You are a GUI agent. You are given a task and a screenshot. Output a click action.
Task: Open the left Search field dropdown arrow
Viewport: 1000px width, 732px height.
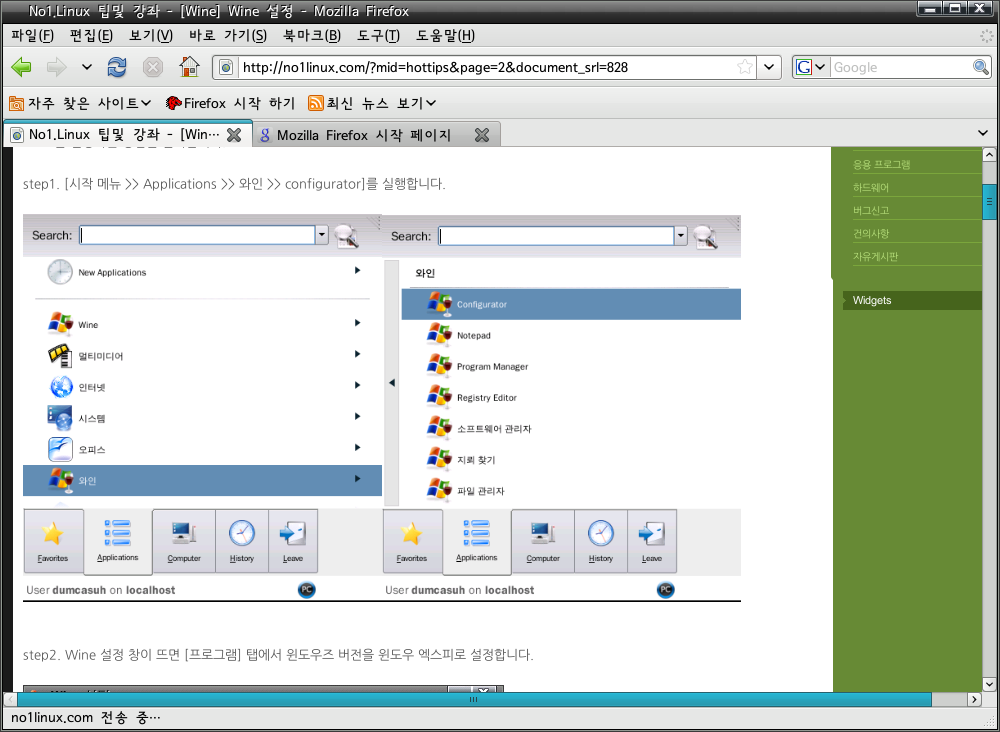pos(322,235)
